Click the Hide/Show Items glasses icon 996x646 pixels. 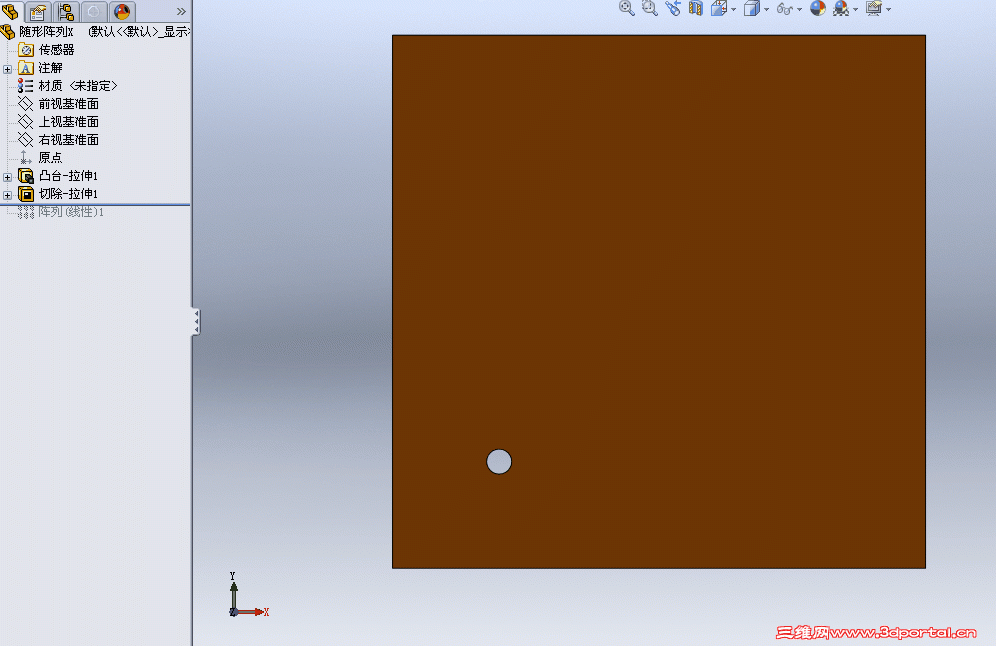pyautogui.click(x=784, y=8)
